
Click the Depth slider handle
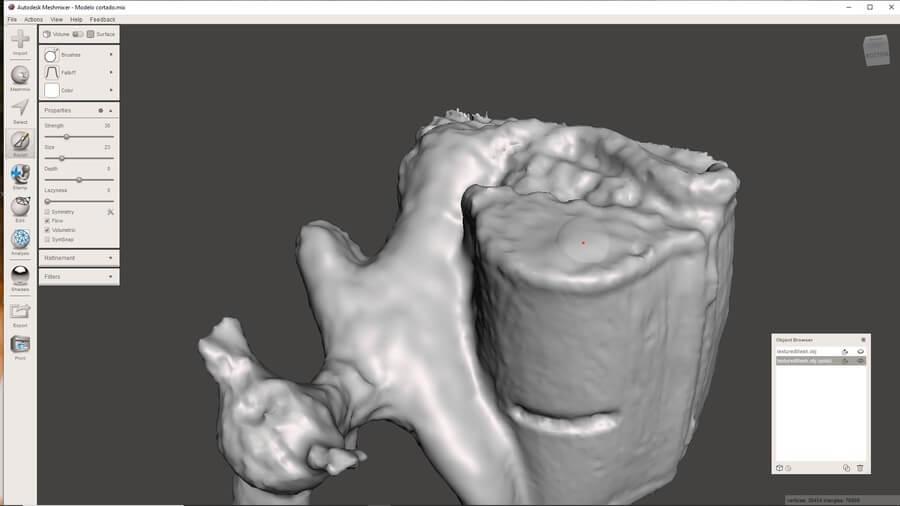pos(79,180)
